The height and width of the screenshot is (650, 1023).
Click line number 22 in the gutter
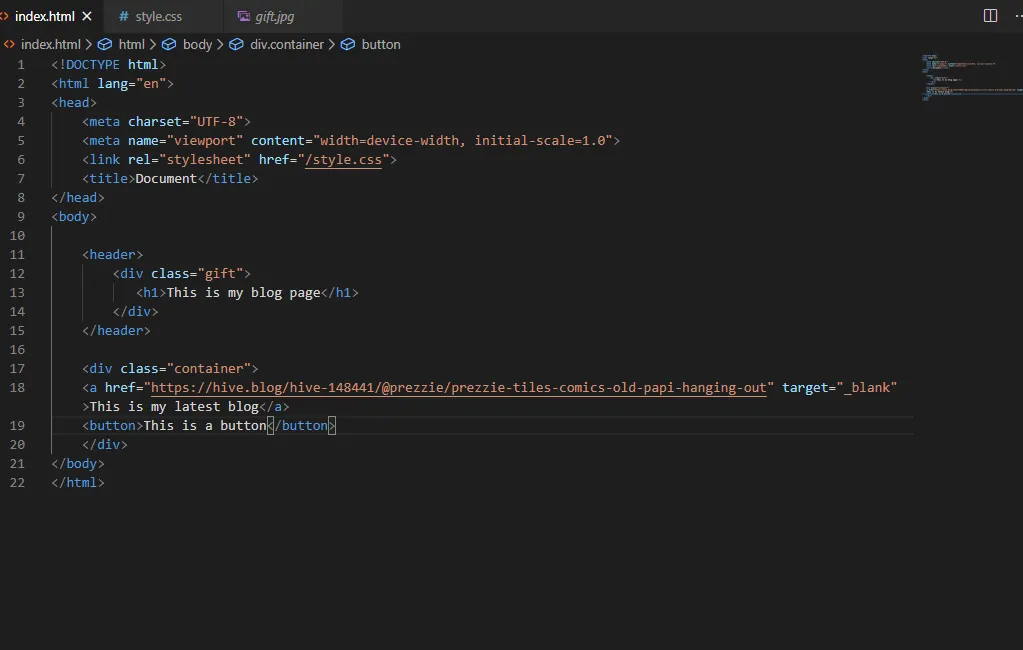click(17, 482)
